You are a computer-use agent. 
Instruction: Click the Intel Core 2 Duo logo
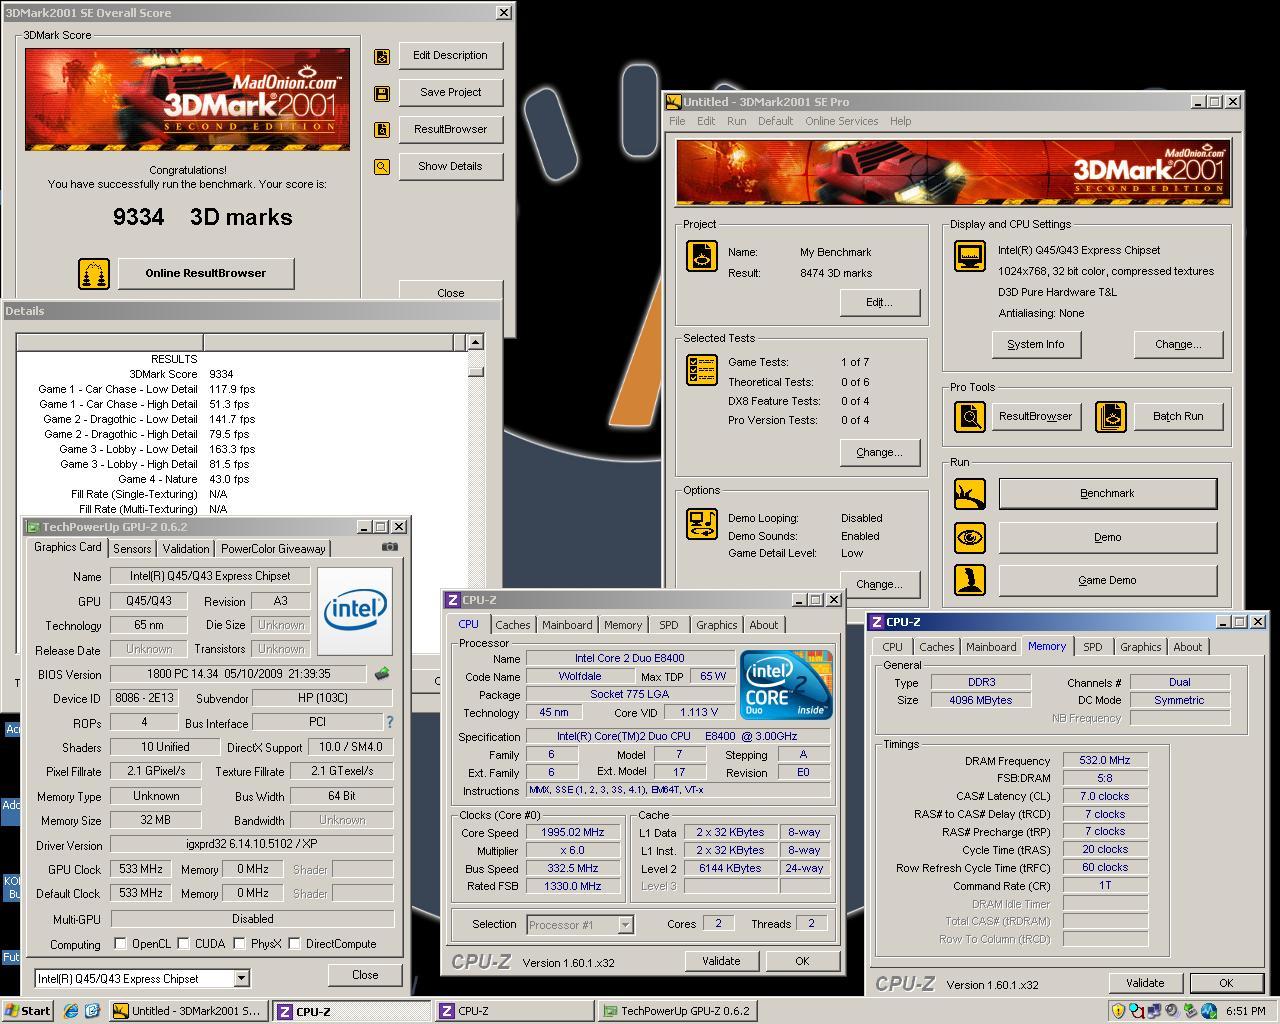pyautogui.click(x=786, y=685)
